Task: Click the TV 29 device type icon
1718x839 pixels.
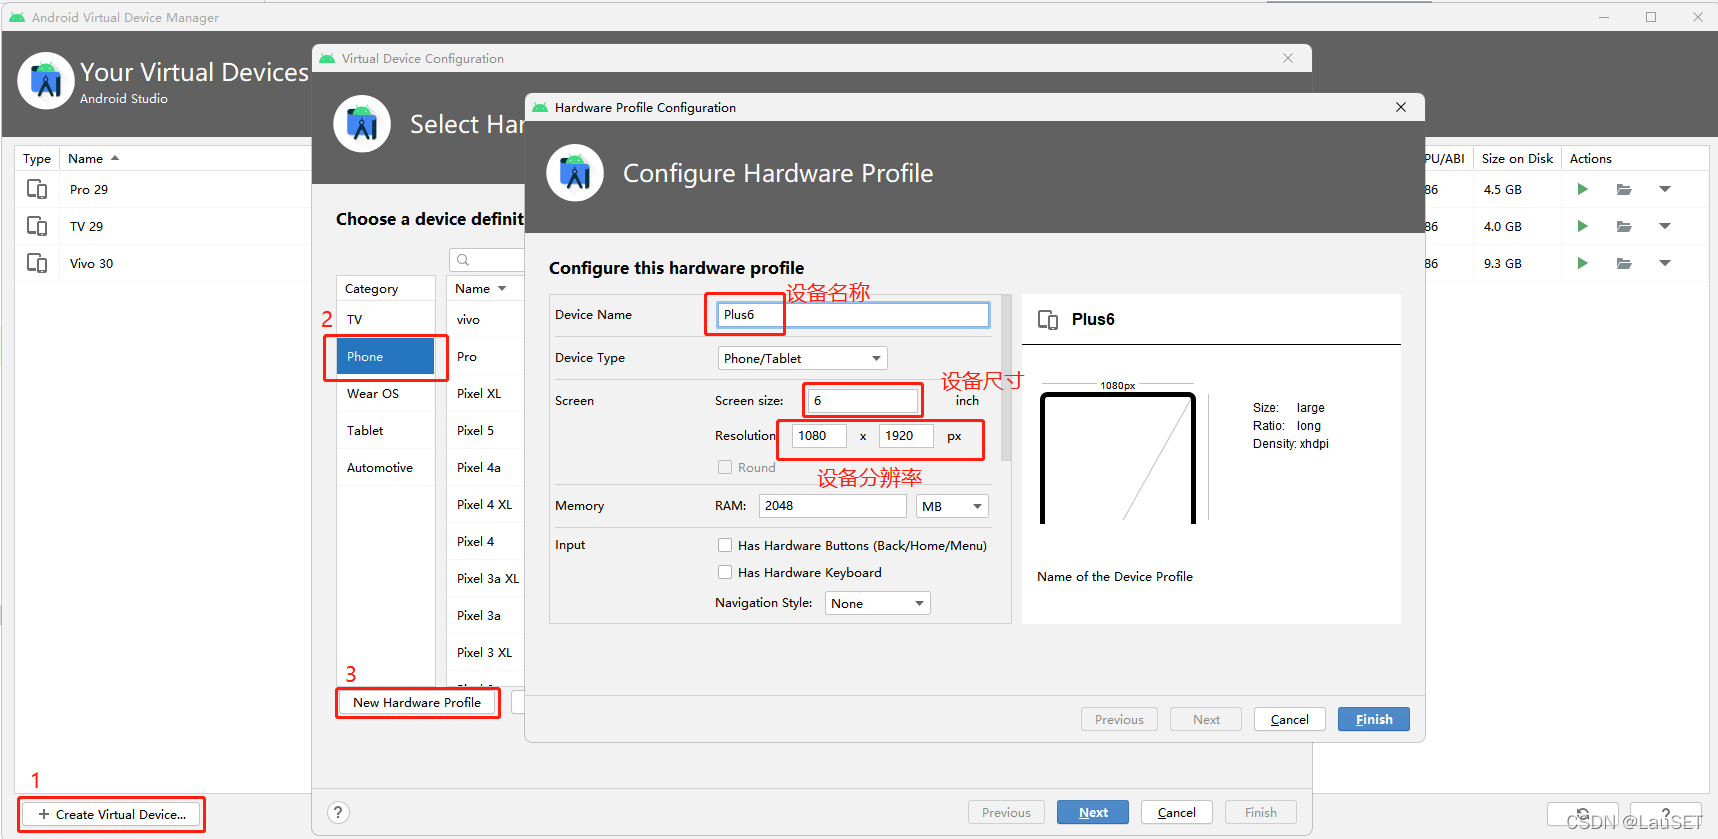Action: (37, 226)
